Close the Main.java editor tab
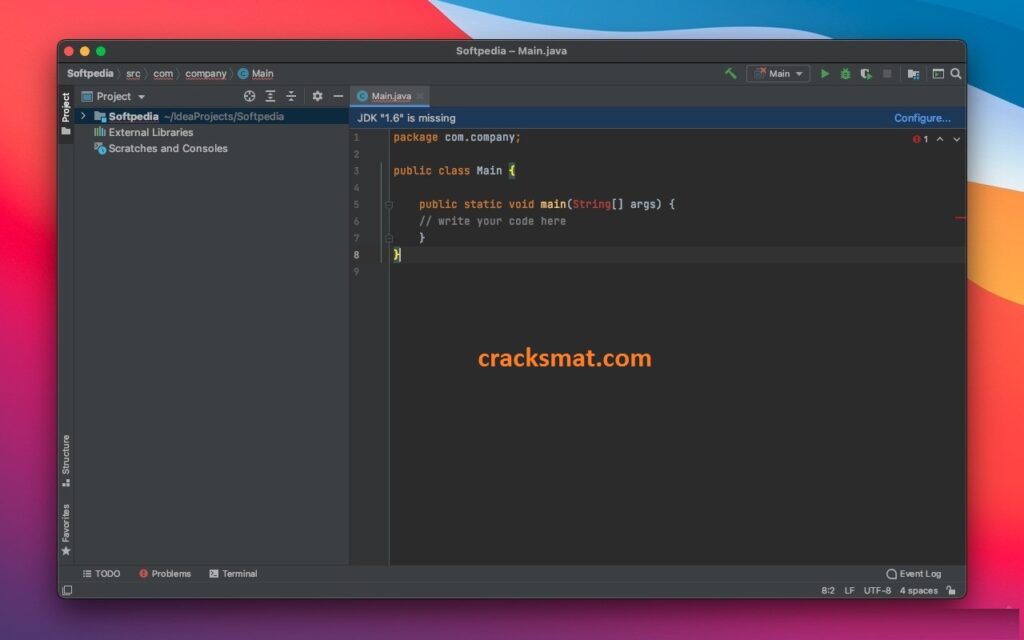The width and height of the screenshot is (1024, 640). tap(420, 97)
